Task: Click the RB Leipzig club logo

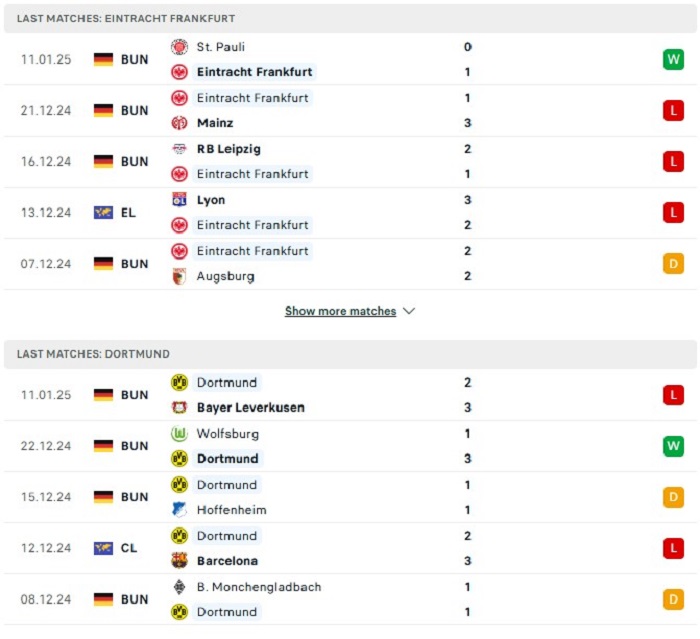Action: click(x=179, y=149)
